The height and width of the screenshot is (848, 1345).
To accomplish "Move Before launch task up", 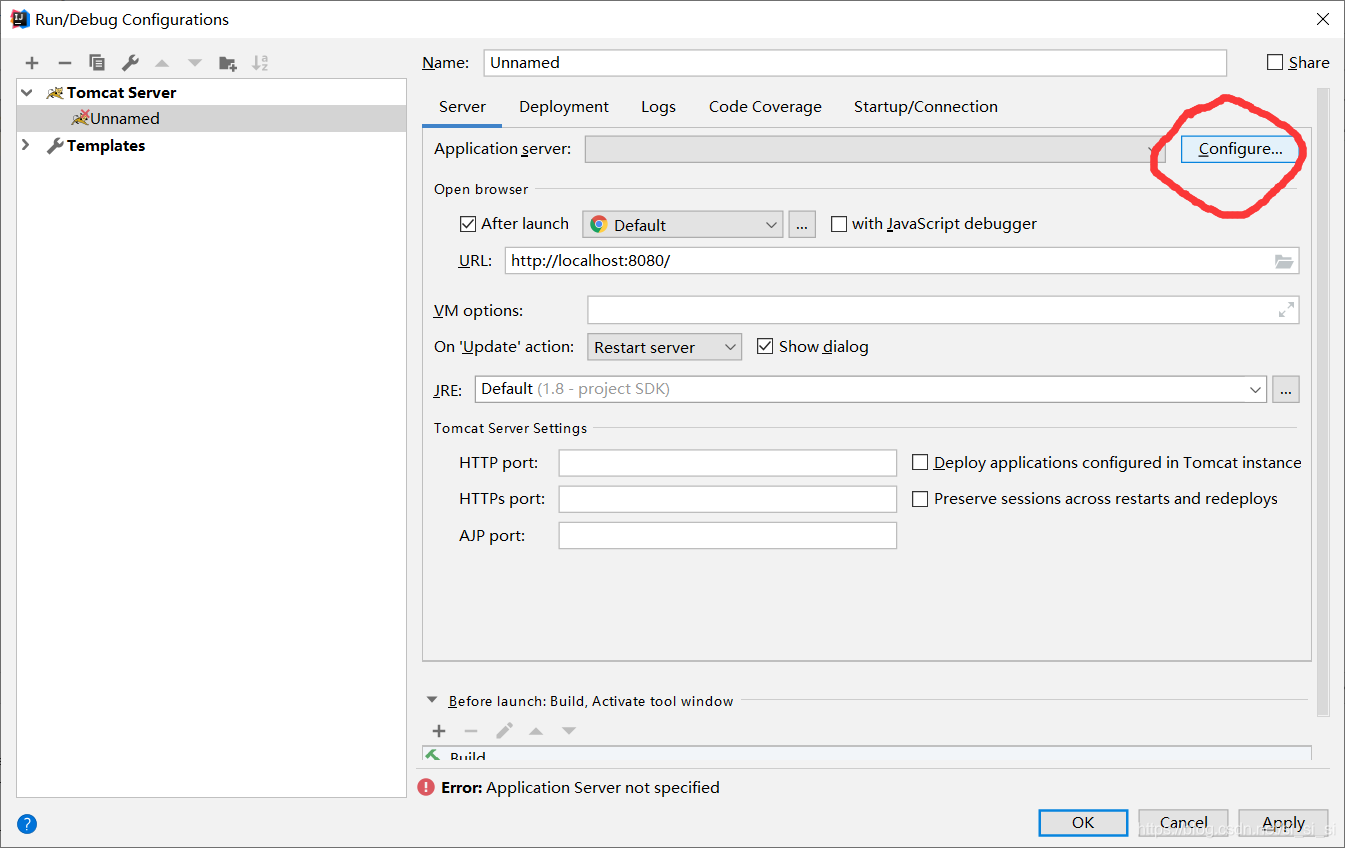I will [536, 731].
